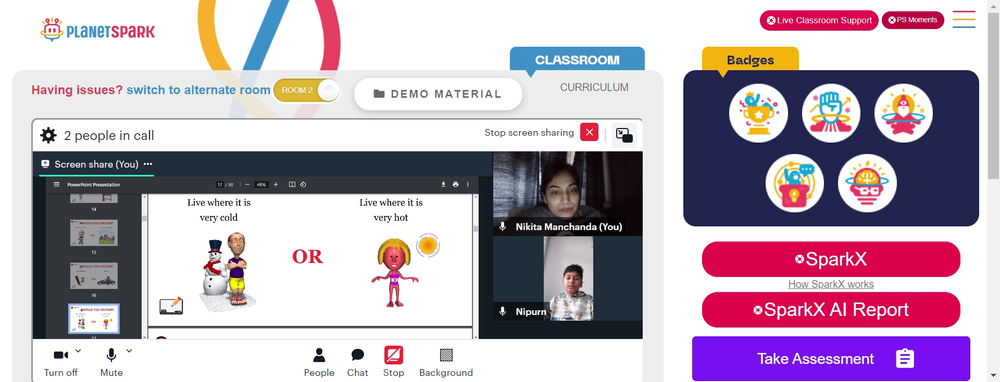Click the trophy badge

(758, 114)
